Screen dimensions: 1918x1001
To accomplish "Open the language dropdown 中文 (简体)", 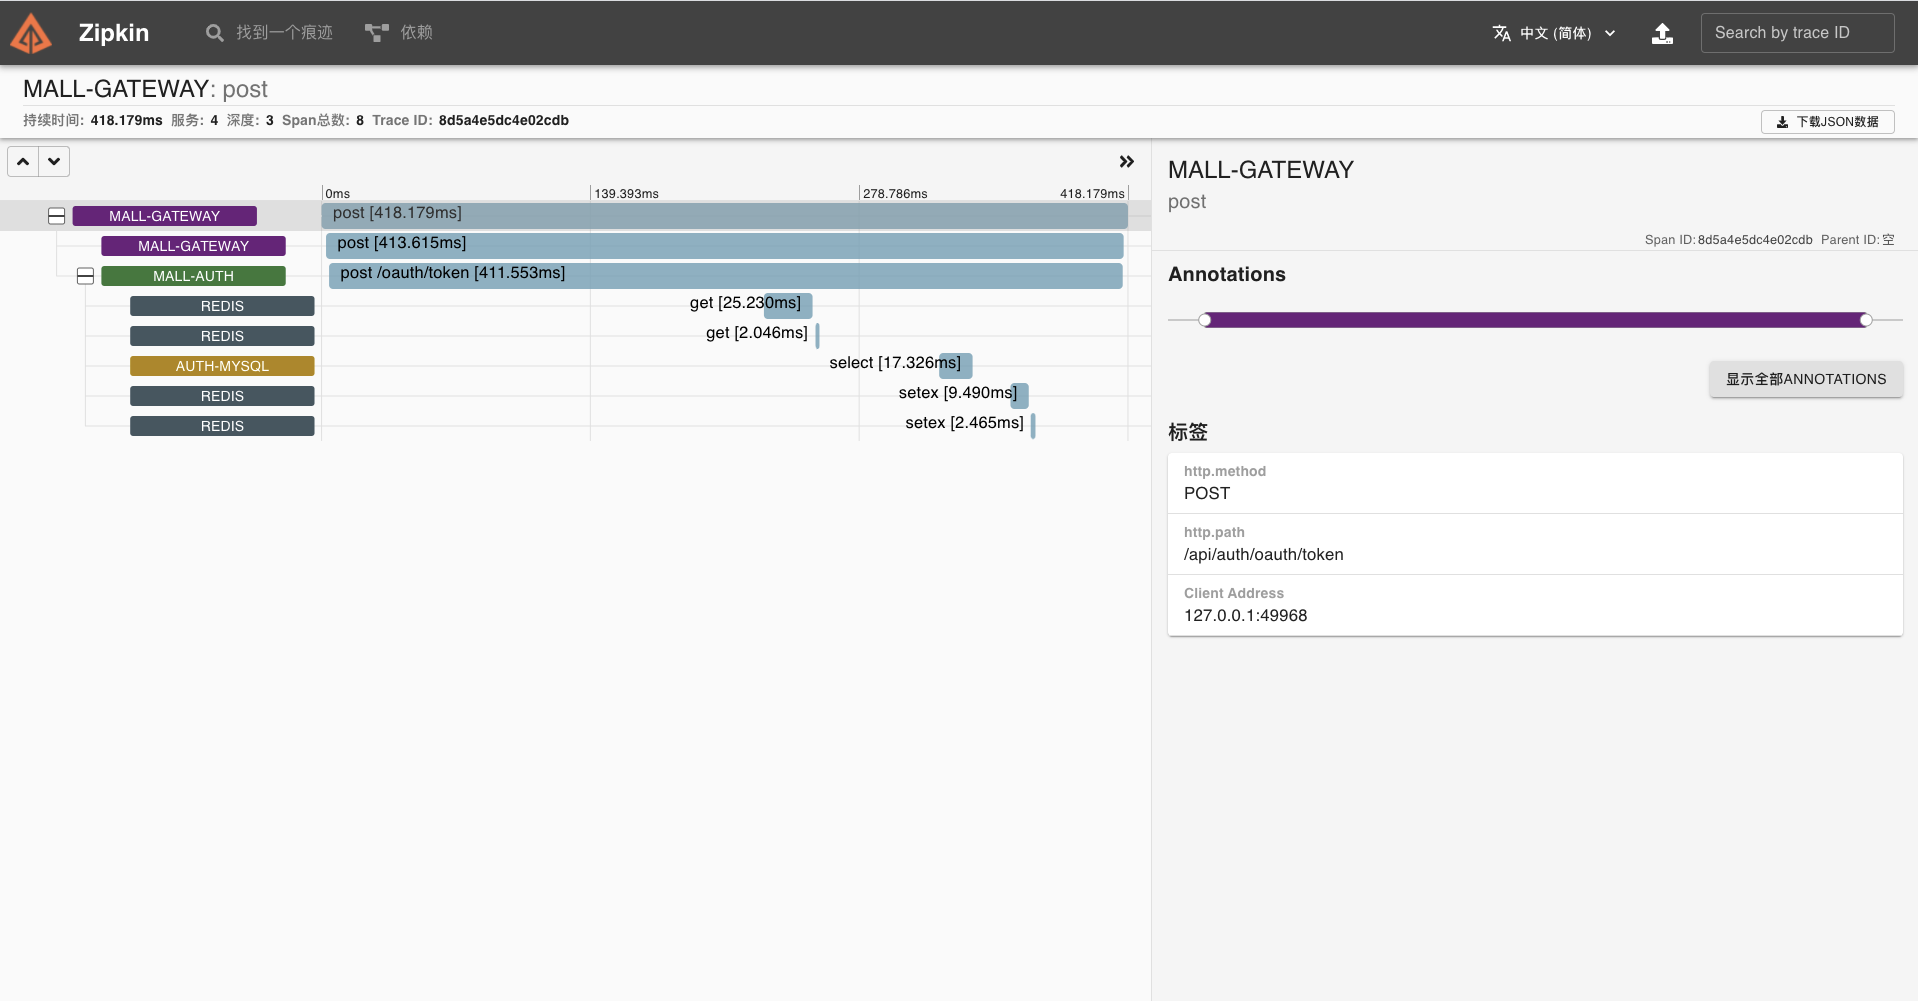I will [x=1555, y=33].
